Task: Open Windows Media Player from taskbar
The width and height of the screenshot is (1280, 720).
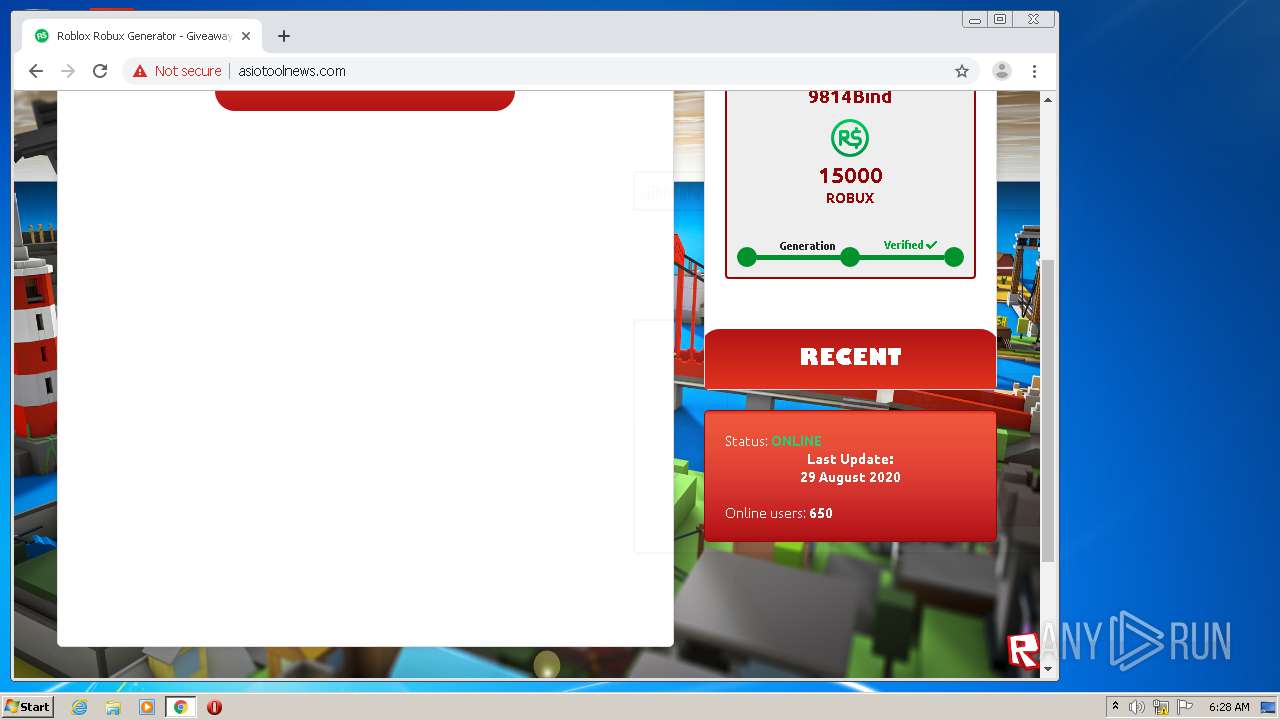Action: [x=147, y=707]
